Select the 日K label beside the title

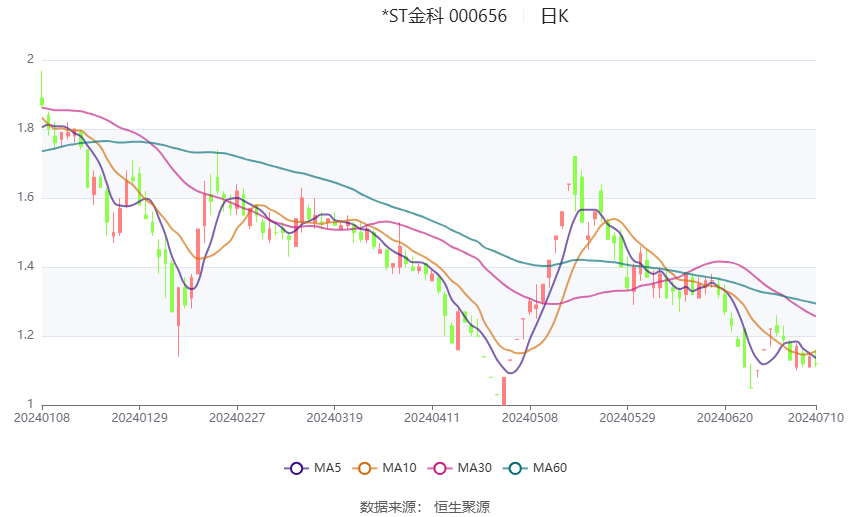click(x=554, y=16)
